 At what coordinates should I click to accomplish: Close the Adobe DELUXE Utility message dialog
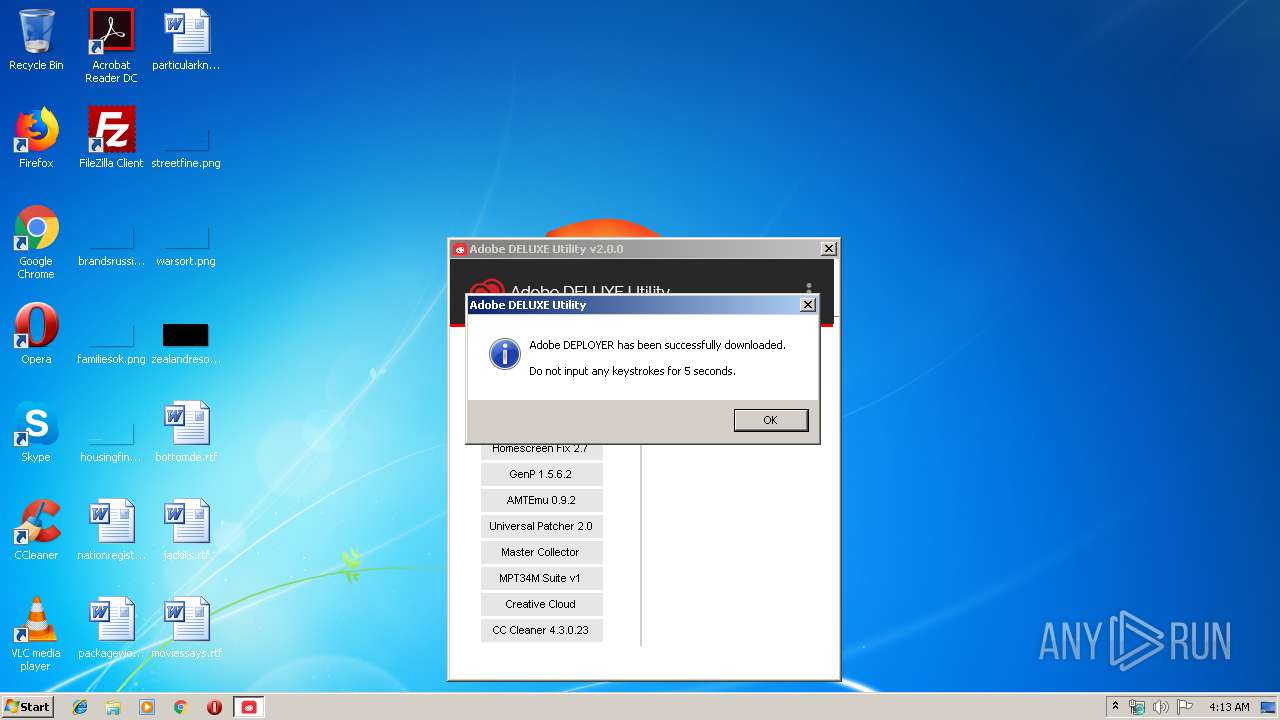pyautogui.click(x=808, y=305)
